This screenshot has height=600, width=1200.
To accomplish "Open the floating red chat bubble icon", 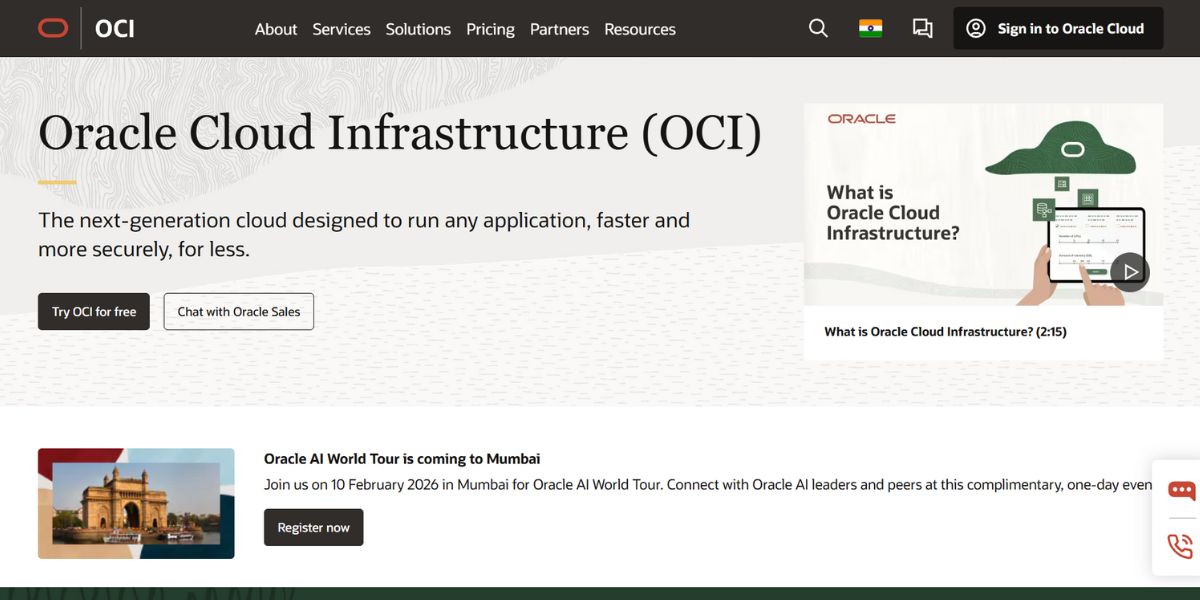I will [x=1180, y=491].
